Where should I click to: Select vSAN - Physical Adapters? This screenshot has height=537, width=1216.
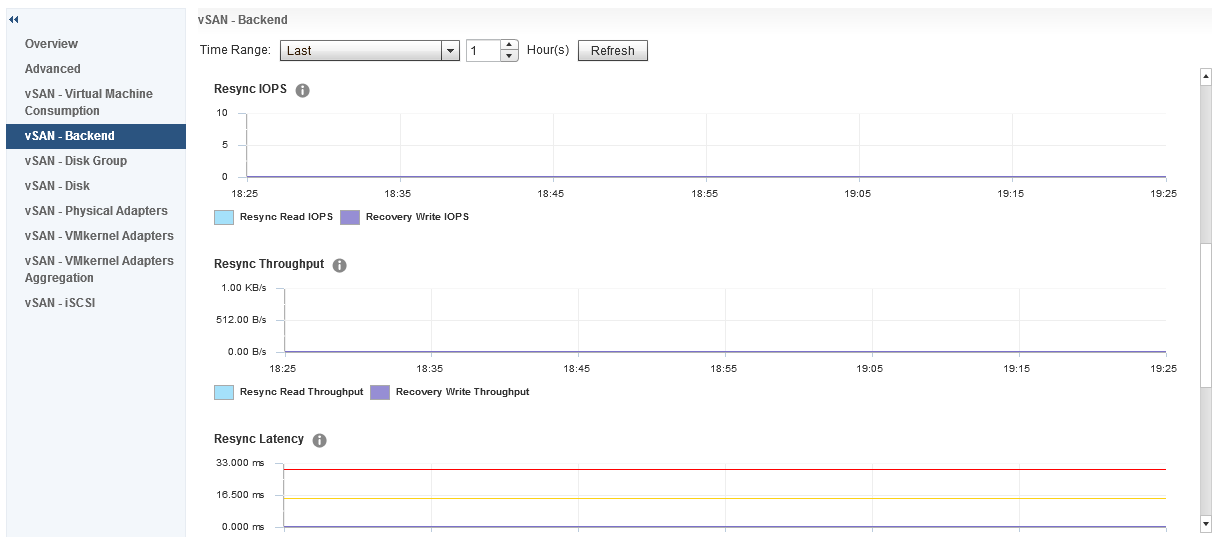96,211
